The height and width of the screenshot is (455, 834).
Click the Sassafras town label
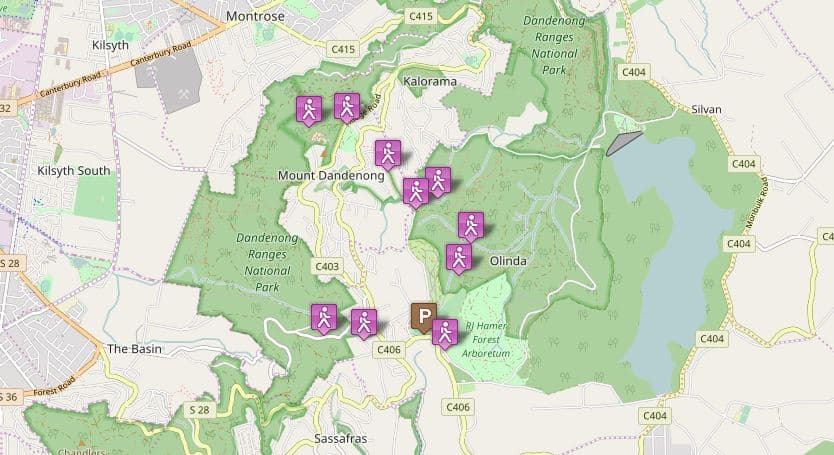click(340, 439)
